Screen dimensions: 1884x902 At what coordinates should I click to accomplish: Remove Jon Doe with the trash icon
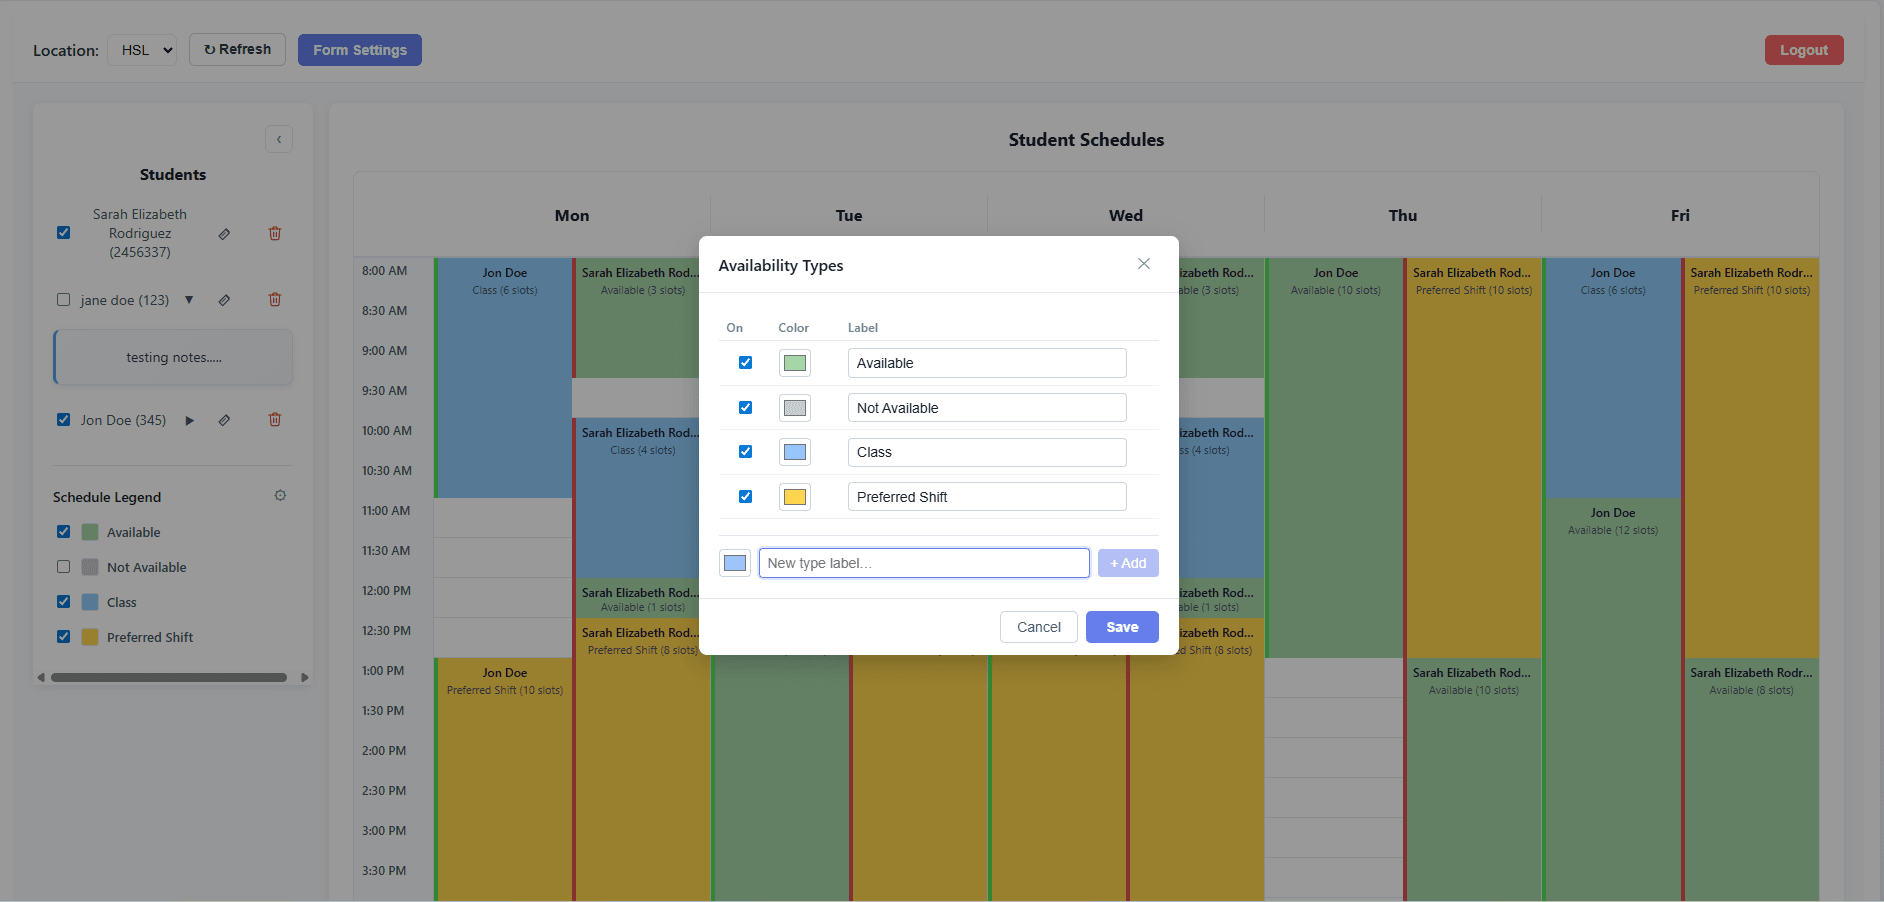click(275, 419)
